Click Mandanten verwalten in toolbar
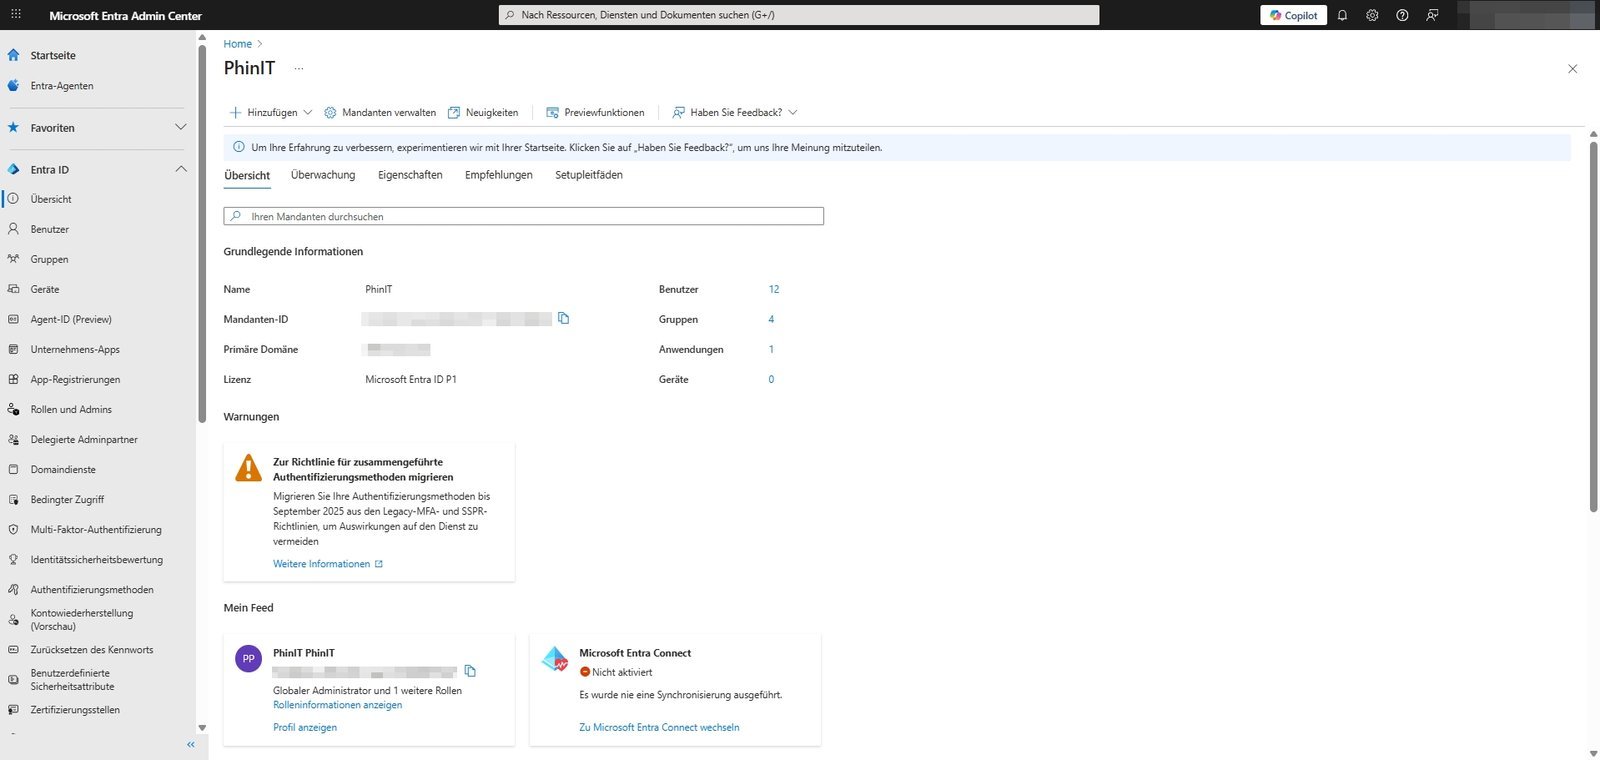Viewport: 1600px width, 760px height. (x=380, y=112)
